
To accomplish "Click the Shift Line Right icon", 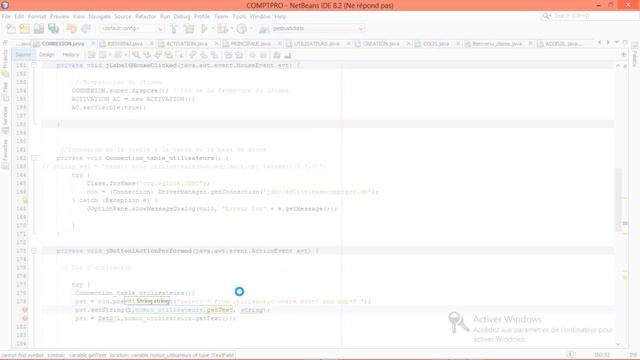I will click(239, 55).
